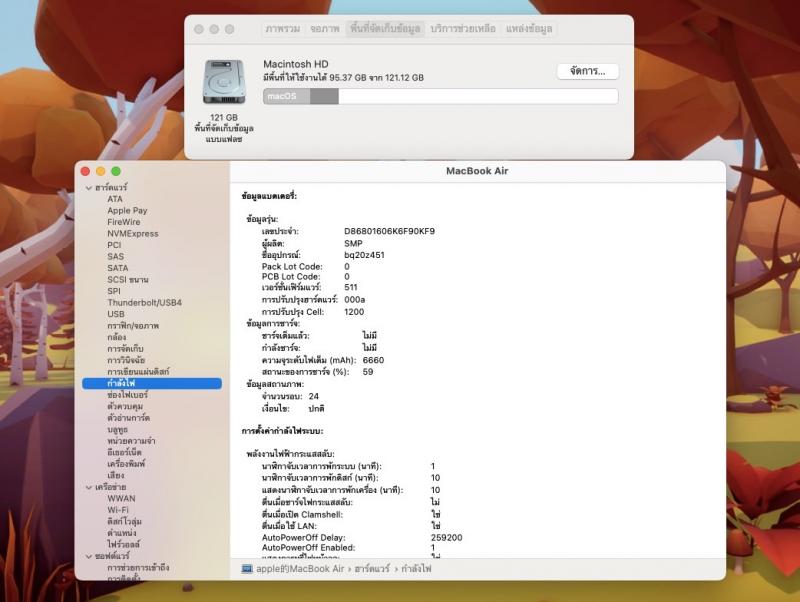Screen dimensions: 800x602
Task: Click the Macintosh HD volume name
Action: [295, 64]
